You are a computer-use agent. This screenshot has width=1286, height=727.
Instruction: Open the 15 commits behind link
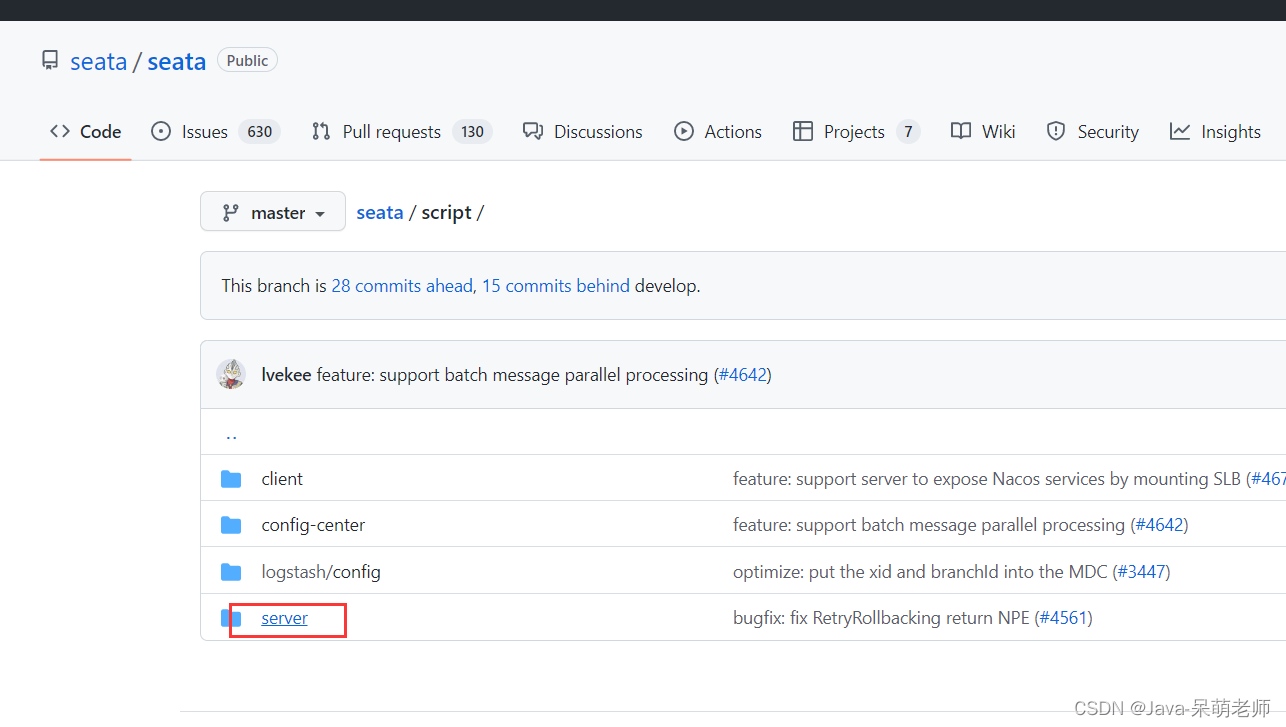click(x=556, y=285)
